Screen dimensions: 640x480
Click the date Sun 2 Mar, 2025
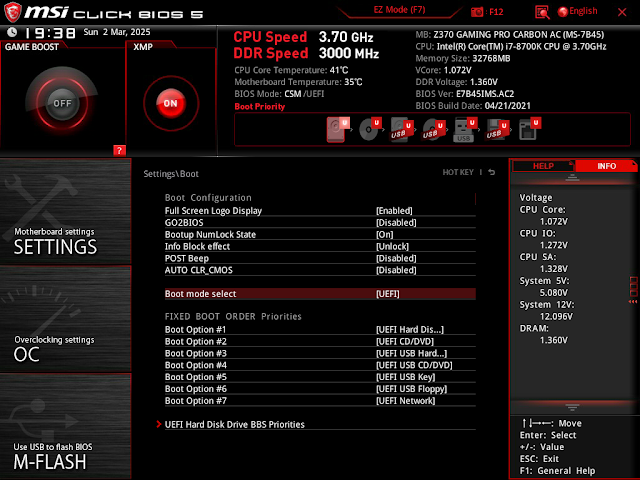(x=117, y=32)
